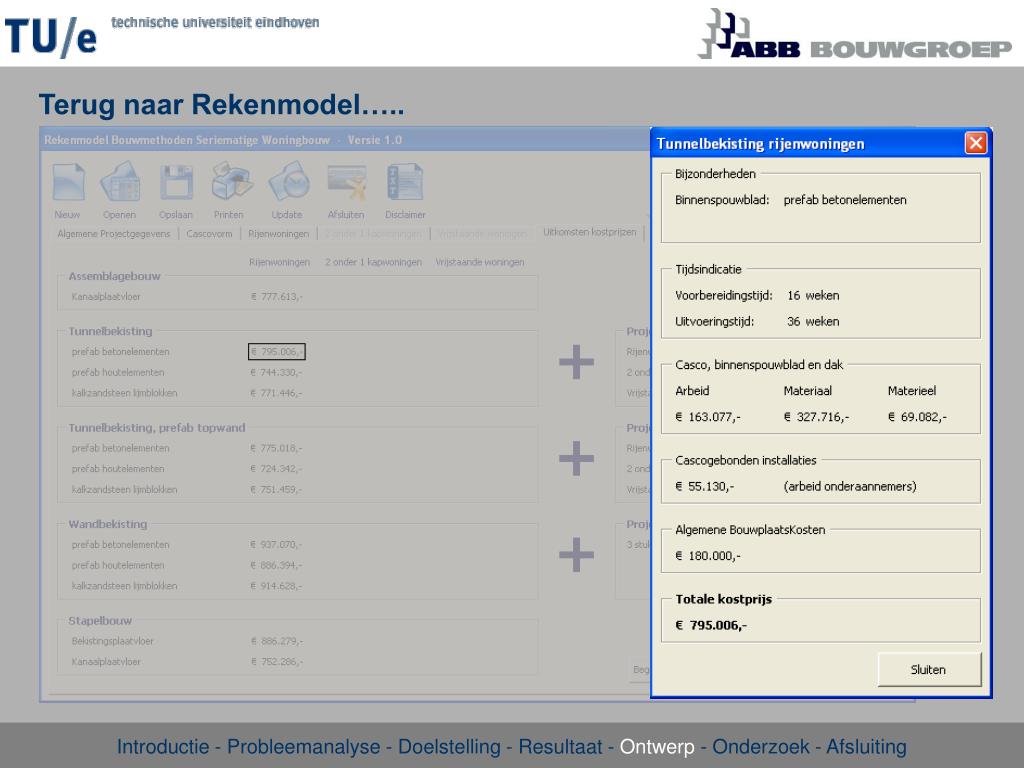The image size is (1024, 768).
Task: Click plus icon beside Wandbekisting section
Action: click(x=576, y=554)
